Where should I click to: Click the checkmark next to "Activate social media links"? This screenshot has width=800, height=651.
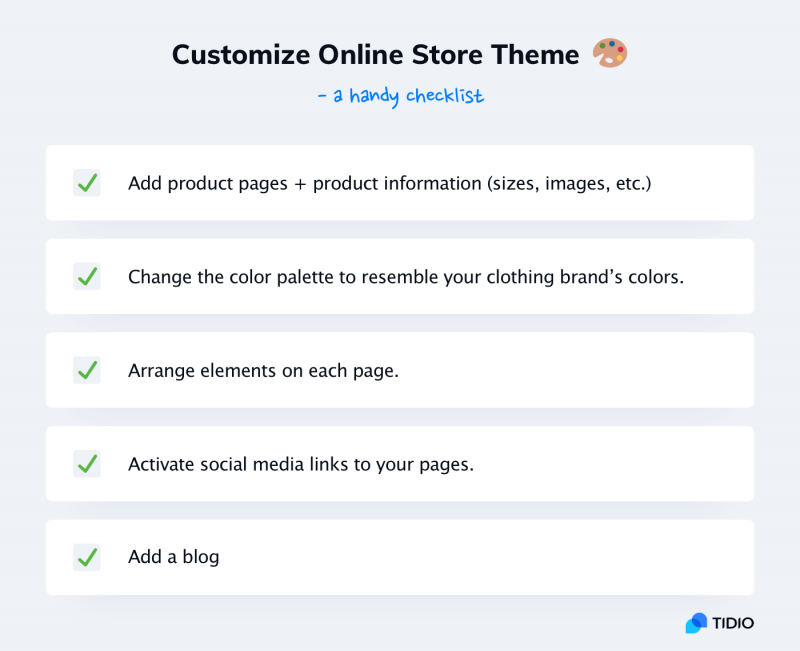click(87, 464)
